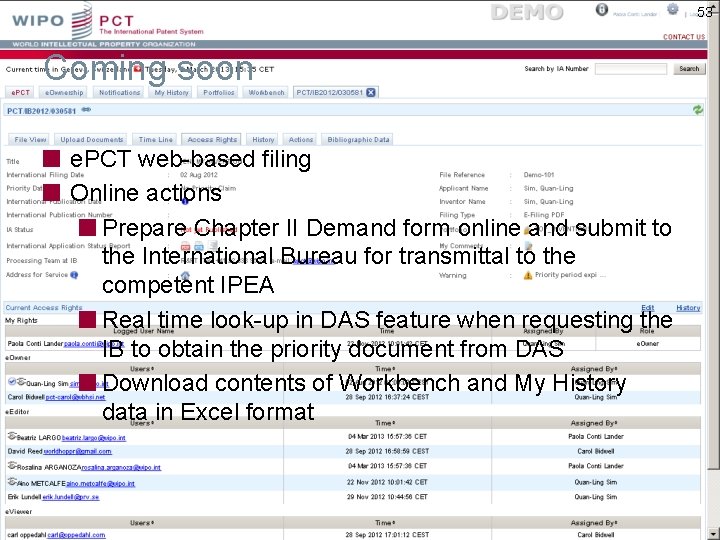Screen dimensions: 720x540
Task: Open Erik Lundell's email link
Action: coord(71,497)
